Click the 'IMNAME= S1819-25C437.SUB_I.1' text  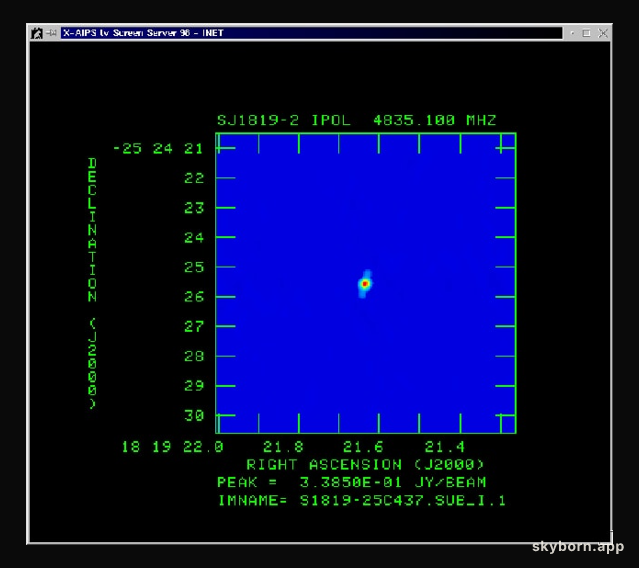point(362,500)
